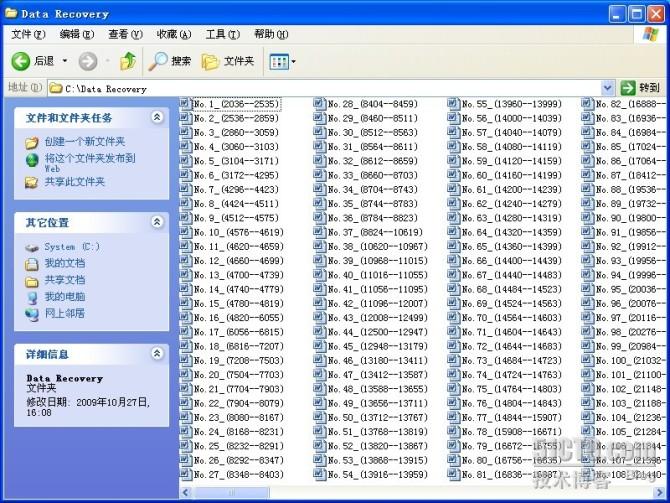Click 共享此文件夹 link
The width and height of the screenshot is (670, 503).
pos(75,182)
